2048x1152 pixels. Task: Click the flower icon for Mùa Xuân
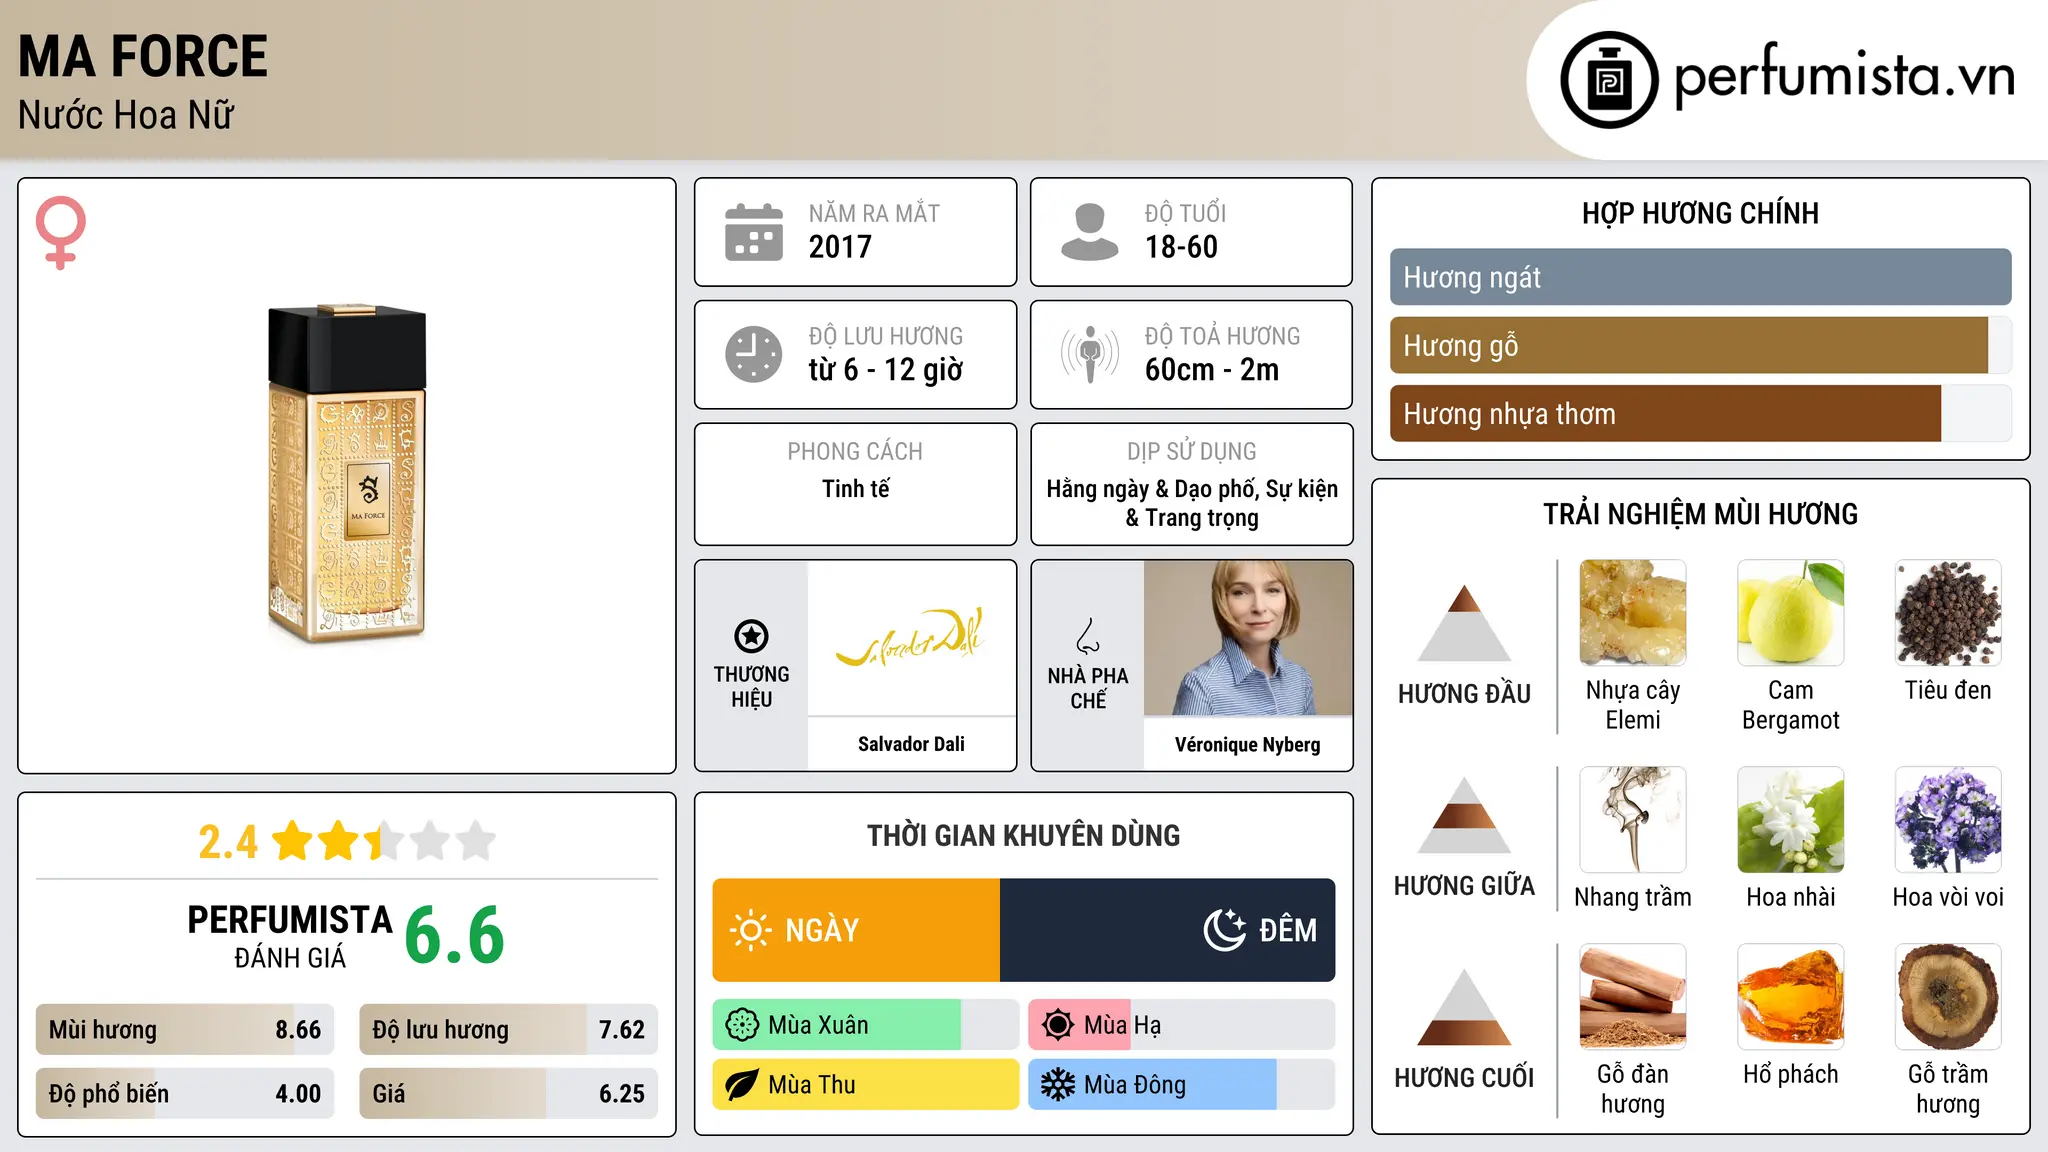(742, 1025)
